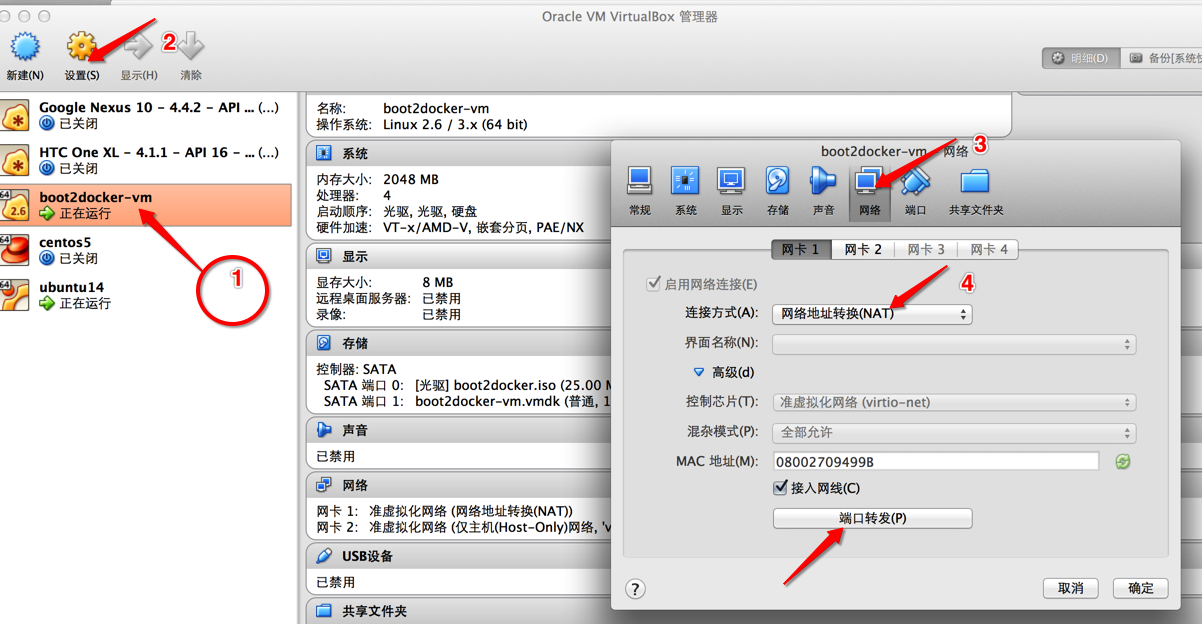The image size is (1202, 624).
Task: Open 控制芯片(T) virtio-net dropdown
Action: pos(954,402)
